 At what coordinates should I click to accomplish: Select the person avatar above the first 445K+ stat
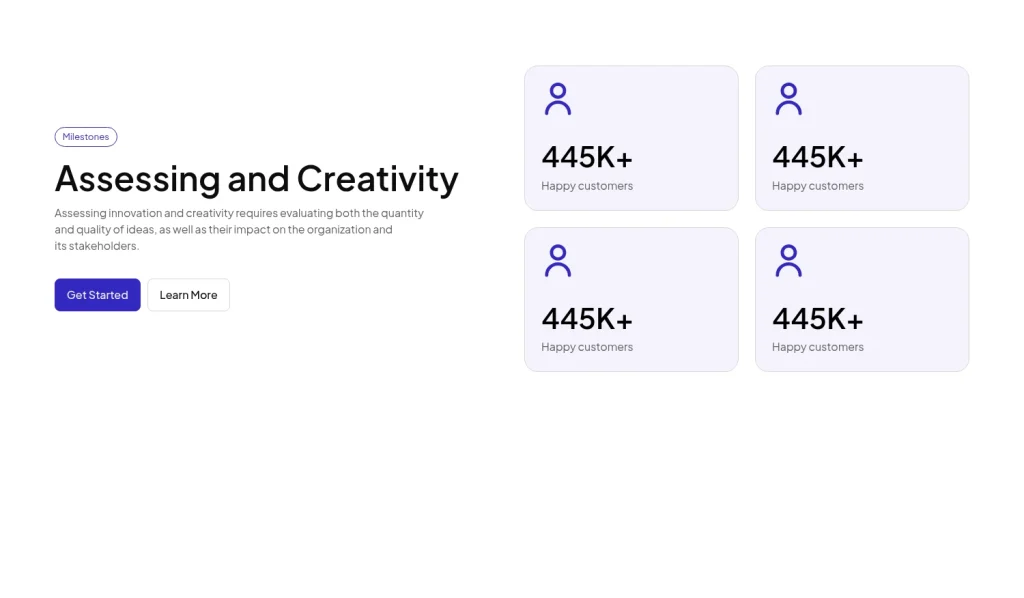(557, 98)
